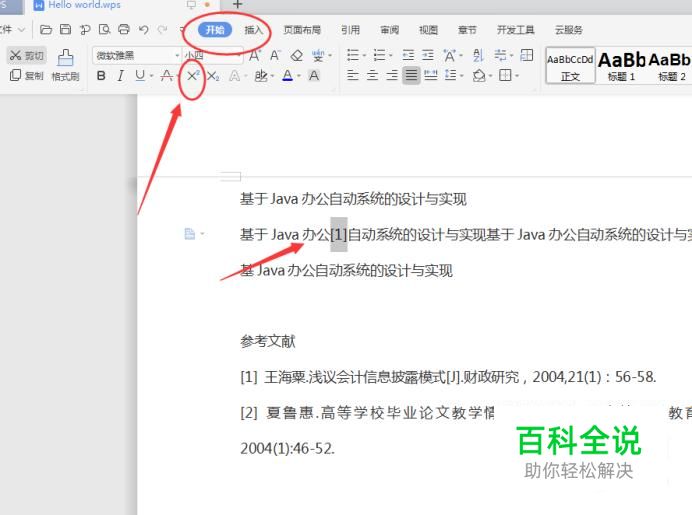Switch to the Hello world.wps document tab

click(x=84, y=5)
